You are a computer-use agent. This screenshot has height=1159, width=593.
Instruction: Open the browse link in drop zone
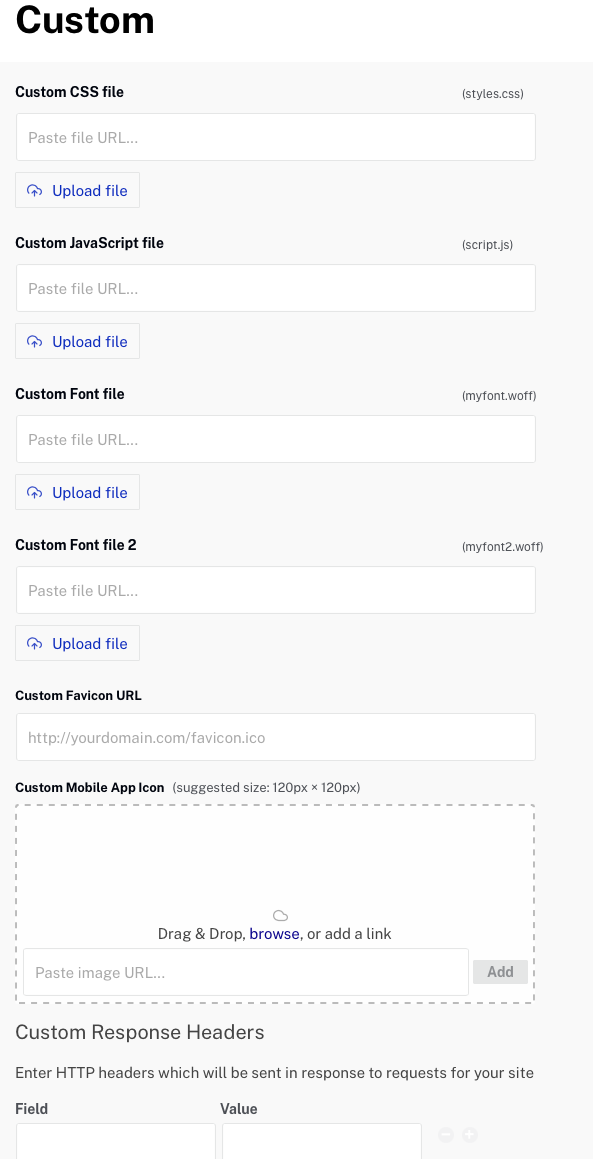tap(274, 934)
